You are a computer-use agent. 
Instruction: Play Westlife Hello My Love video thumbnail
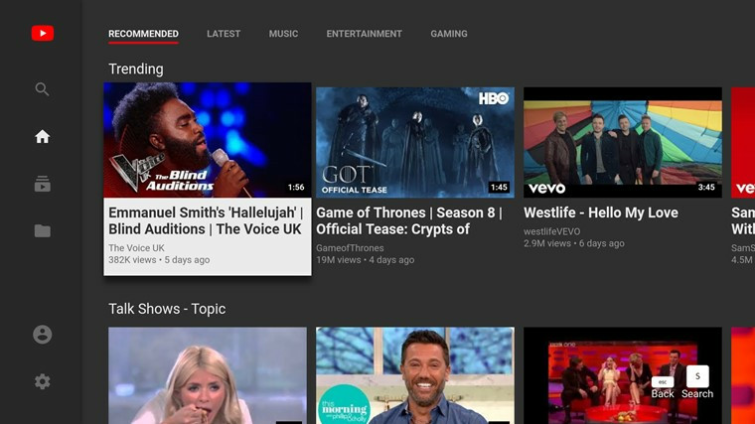click(x=623, y=142)
